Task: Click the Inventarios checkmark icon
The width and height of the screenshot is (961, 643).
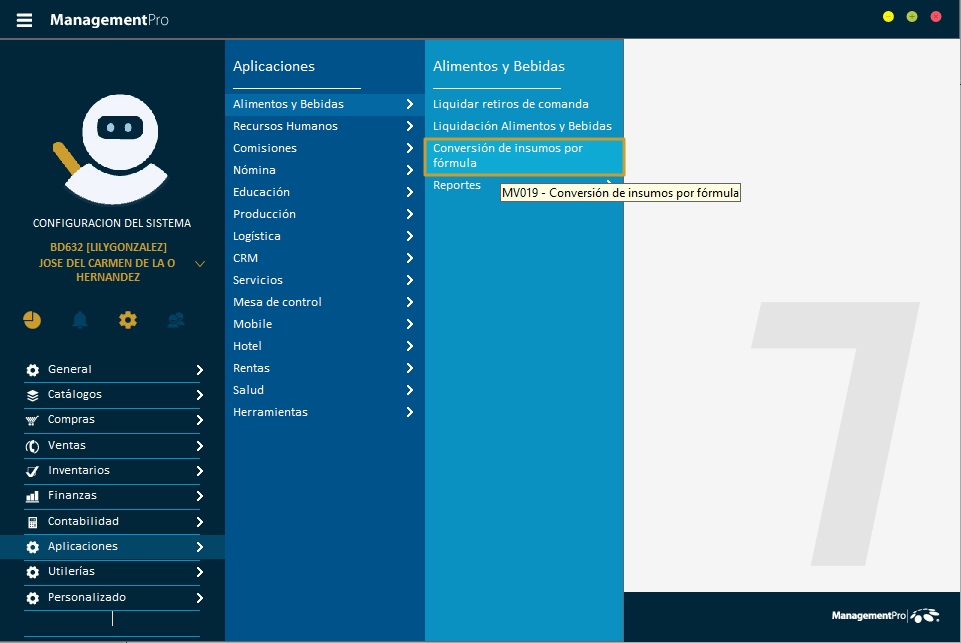Action: coord(32,471)
